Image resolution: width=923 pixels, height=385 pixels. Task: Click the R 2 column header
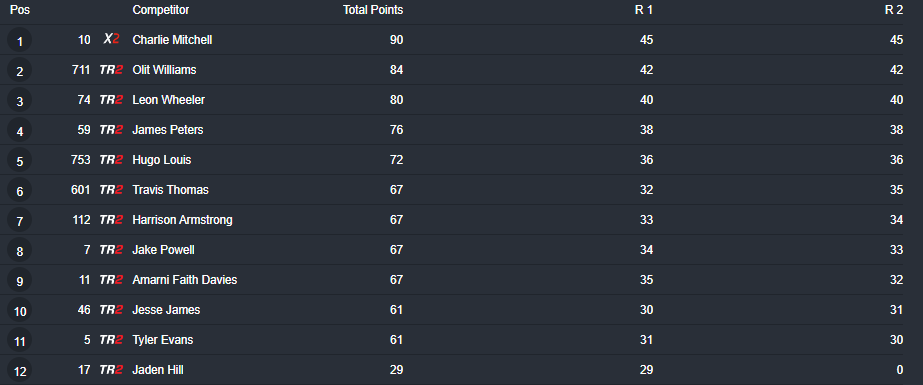coord(894,10)
